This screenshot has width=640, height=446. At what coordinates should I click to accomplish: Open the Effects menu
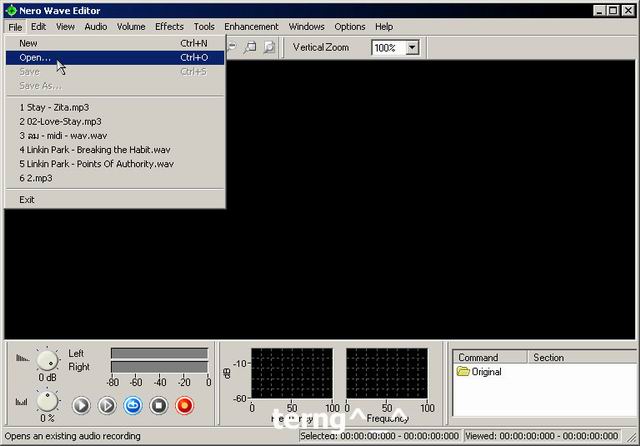point(169,27)
